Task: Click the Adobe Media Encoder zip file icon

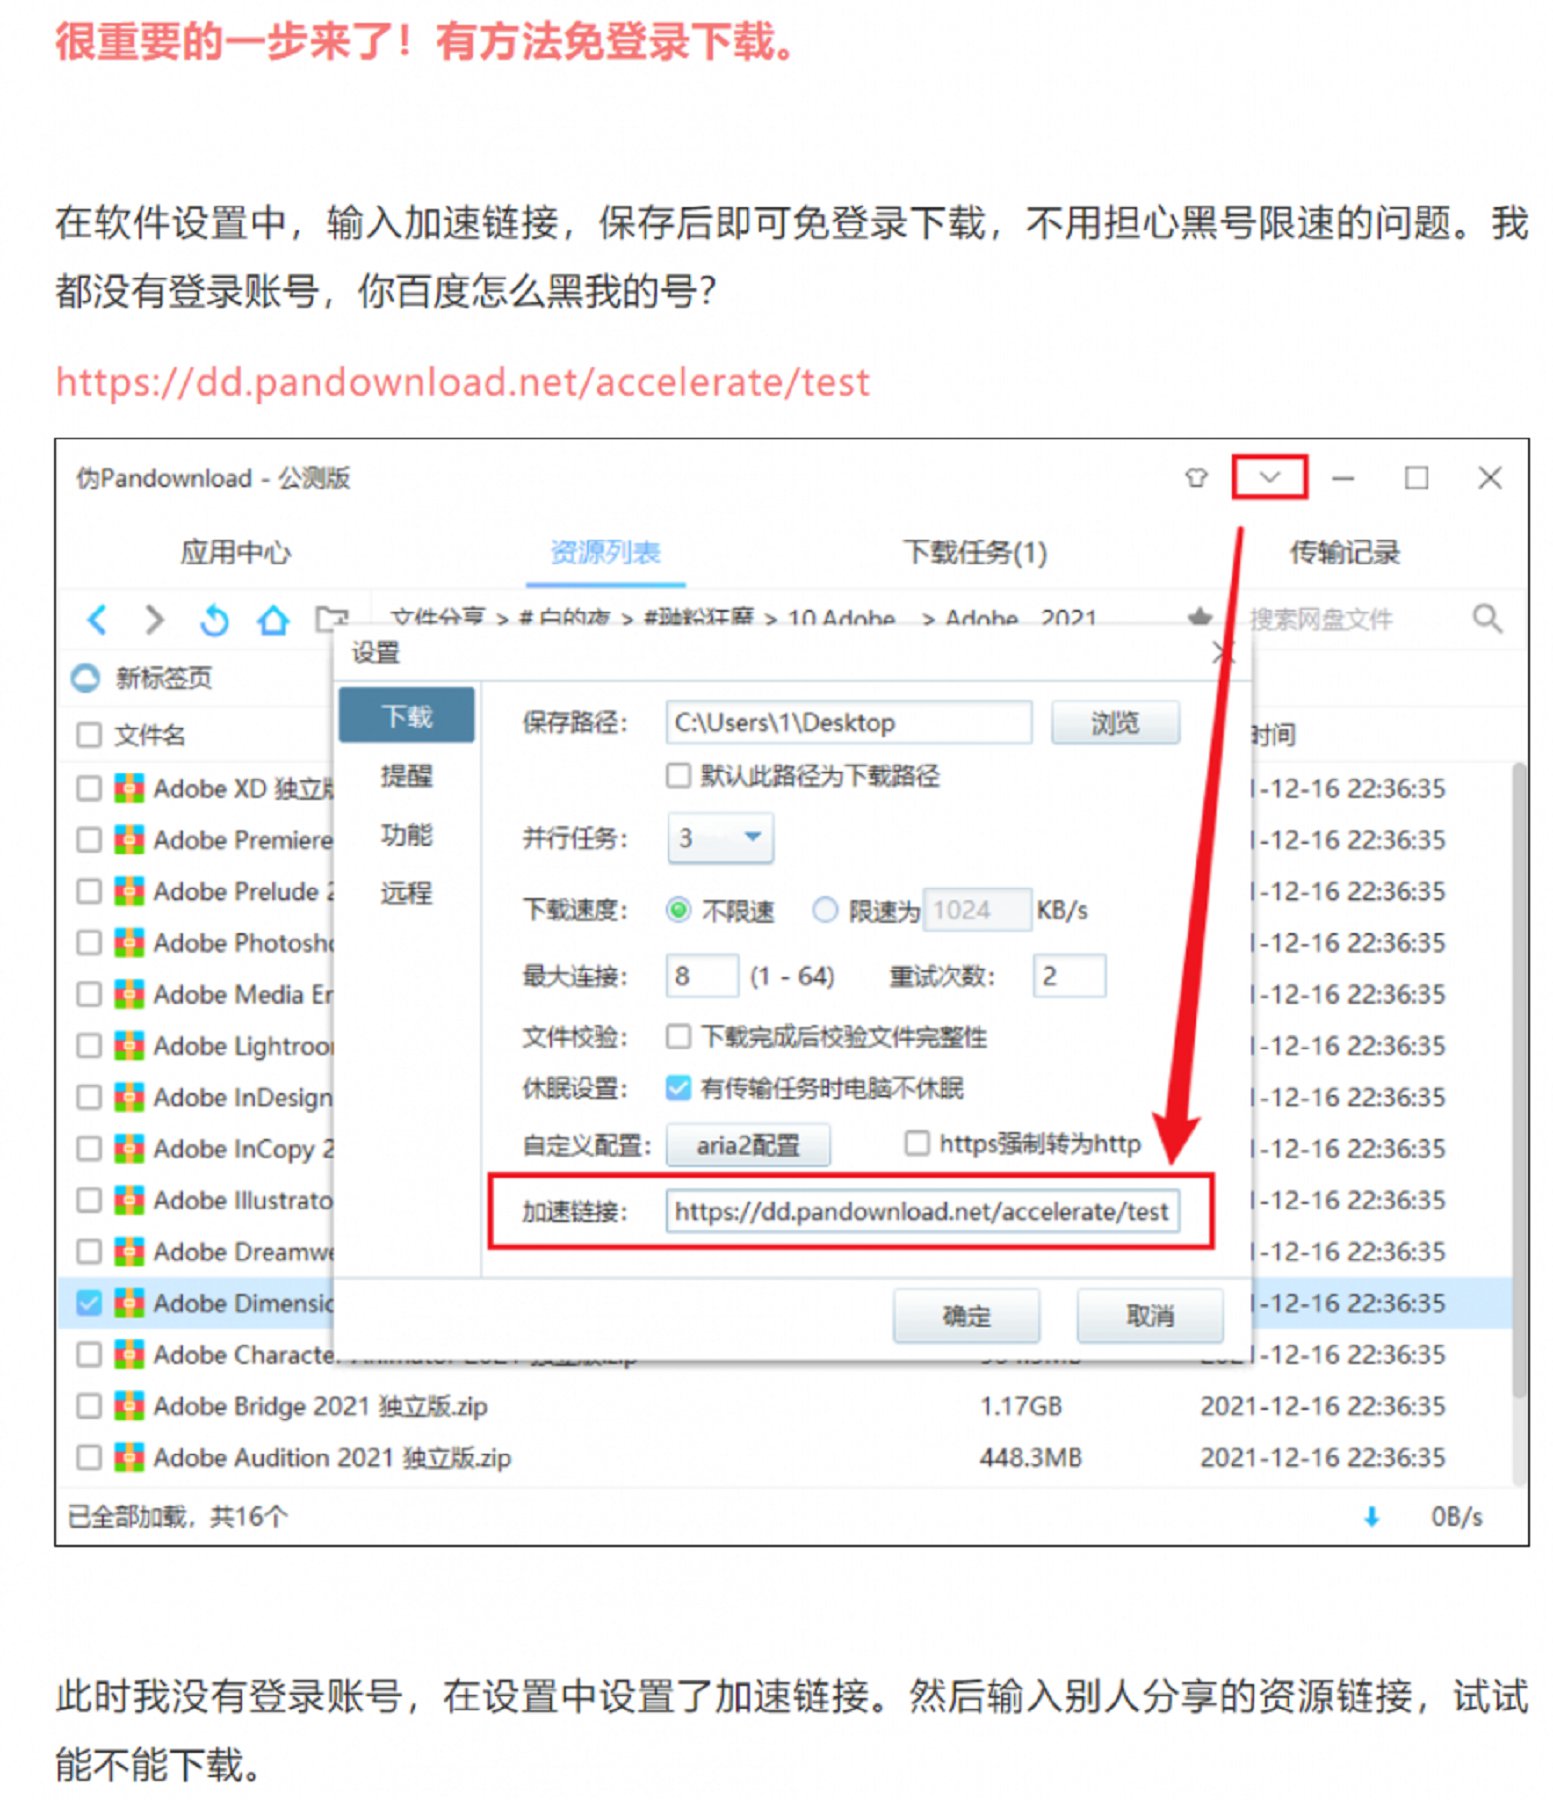Action: coord(129,994)
